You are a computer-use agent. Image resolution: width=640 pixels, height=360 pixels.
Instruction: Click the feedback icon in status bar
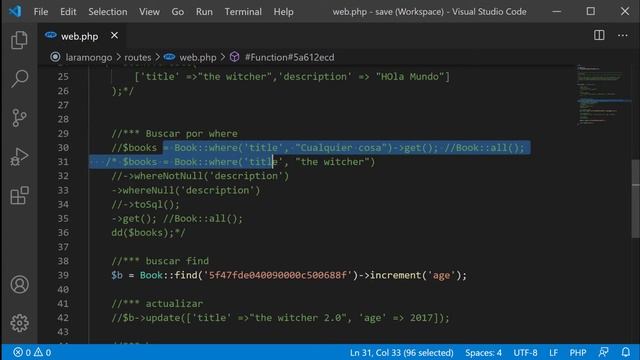click(603, 352)
